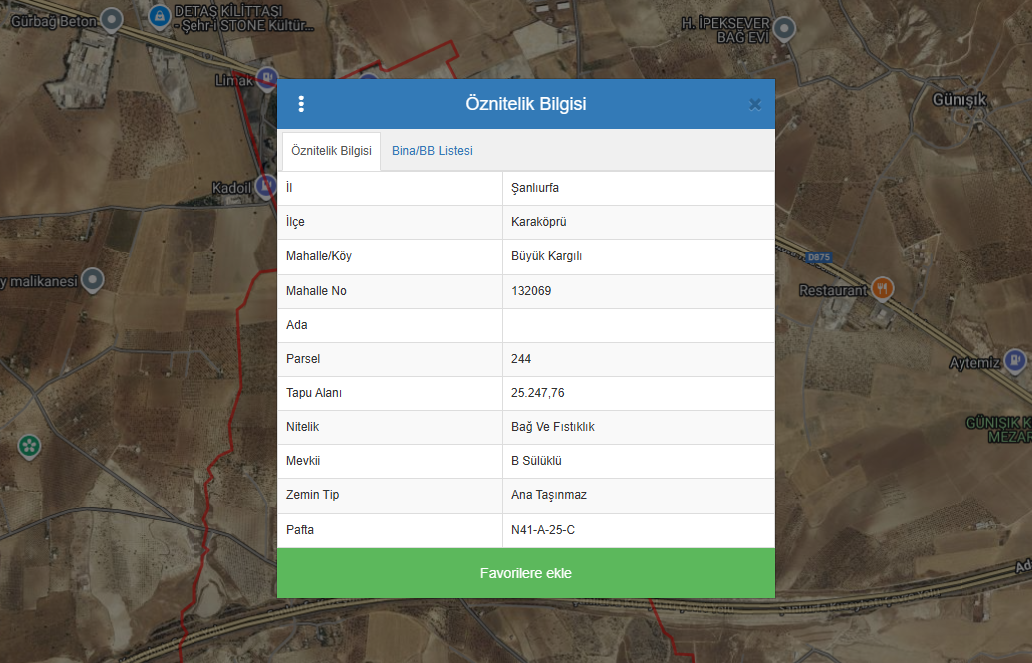Click the Limak fuel station icon

coord(265,77)
